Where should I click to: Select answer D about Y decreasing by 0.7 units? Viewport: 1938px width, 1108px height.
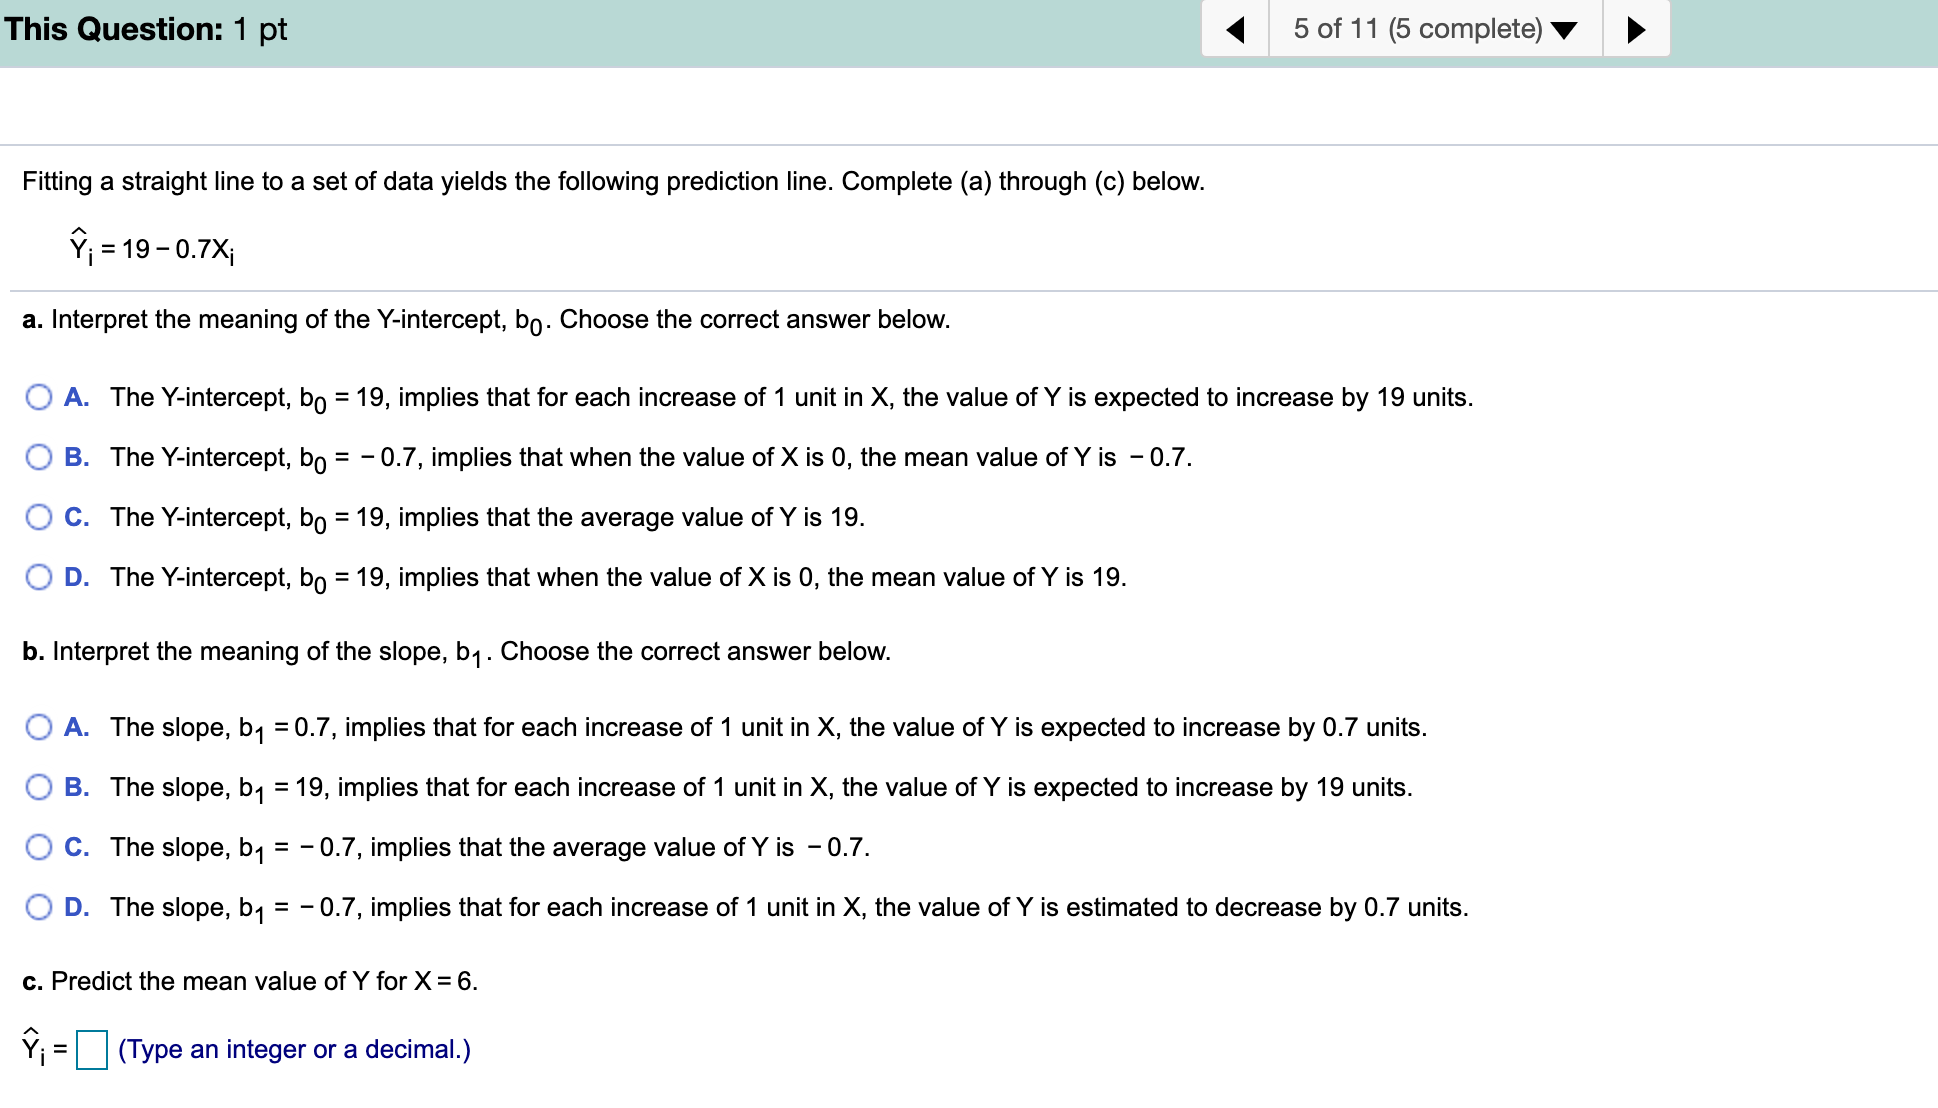39,907
